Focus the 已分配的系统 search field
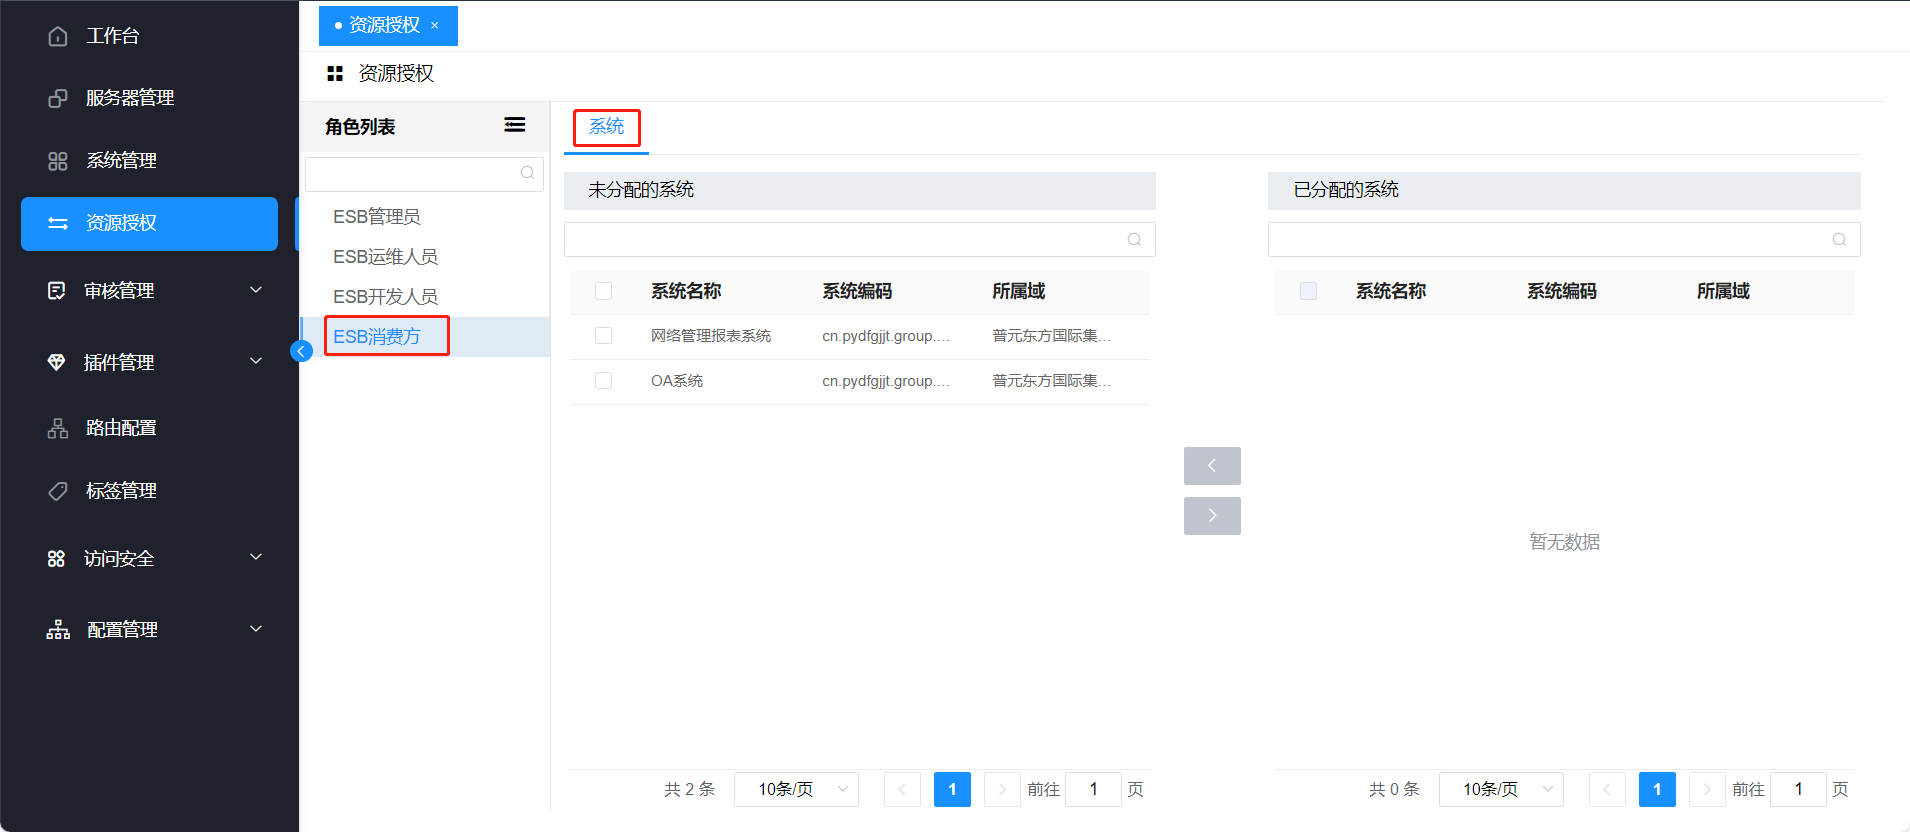The width and height of the screenshot is (1910, 832). click(x=1564, y=240)
